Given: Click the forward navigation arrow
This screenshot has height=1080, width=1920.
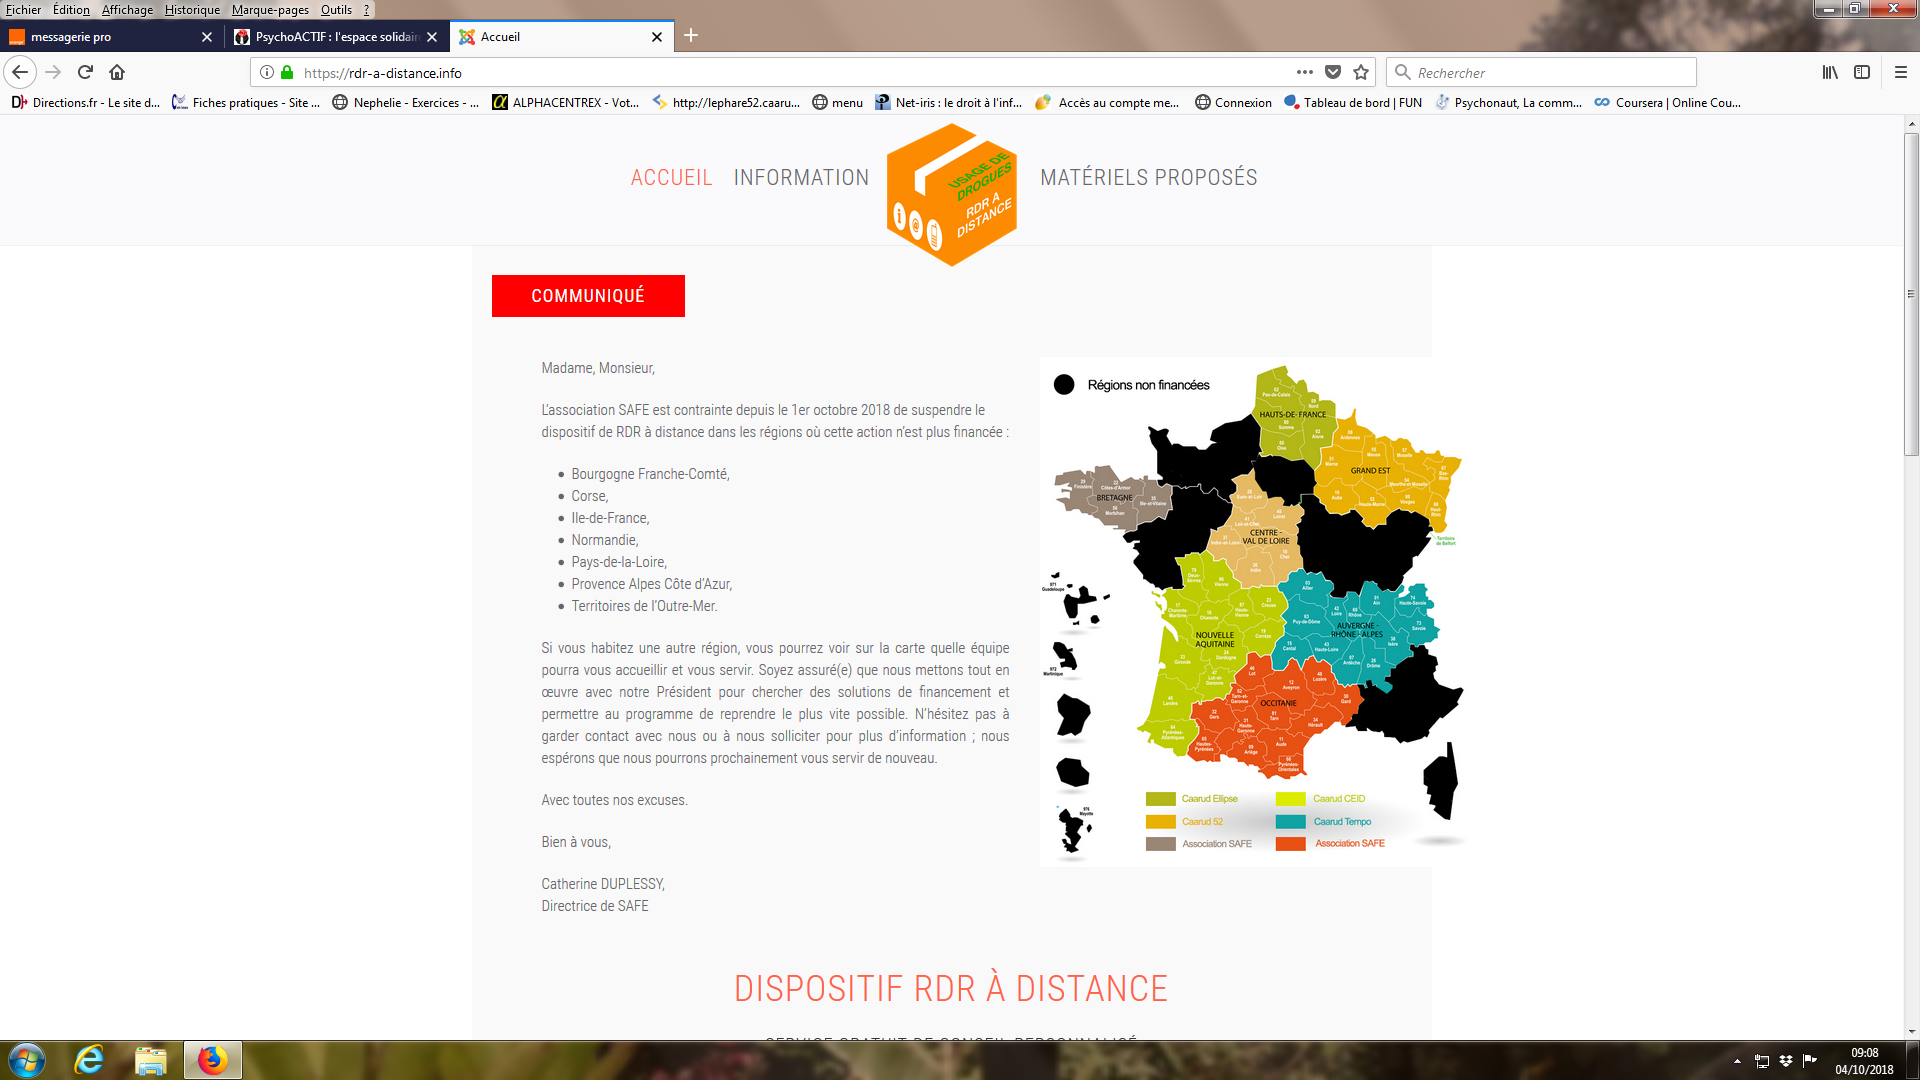Looking at the screenshot, I should pyautogui.click(x=53, y=72).
